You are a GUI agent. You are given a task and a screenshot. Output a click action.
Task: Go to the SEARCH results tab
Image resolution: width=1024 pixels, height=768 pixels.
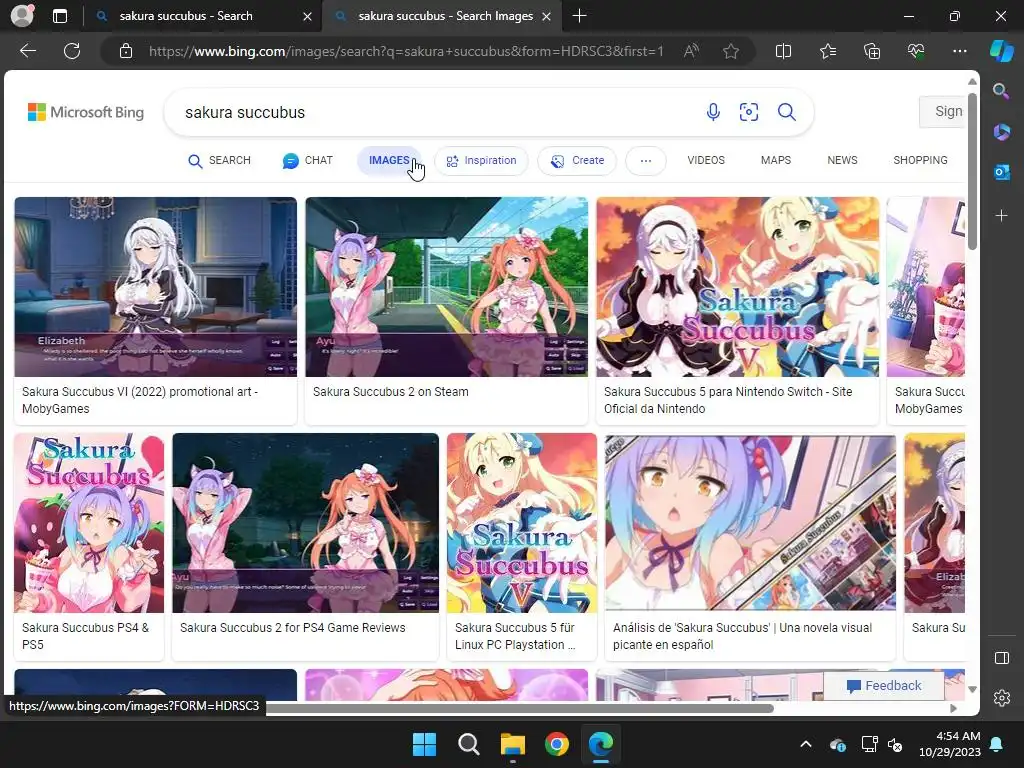[219, 161]
